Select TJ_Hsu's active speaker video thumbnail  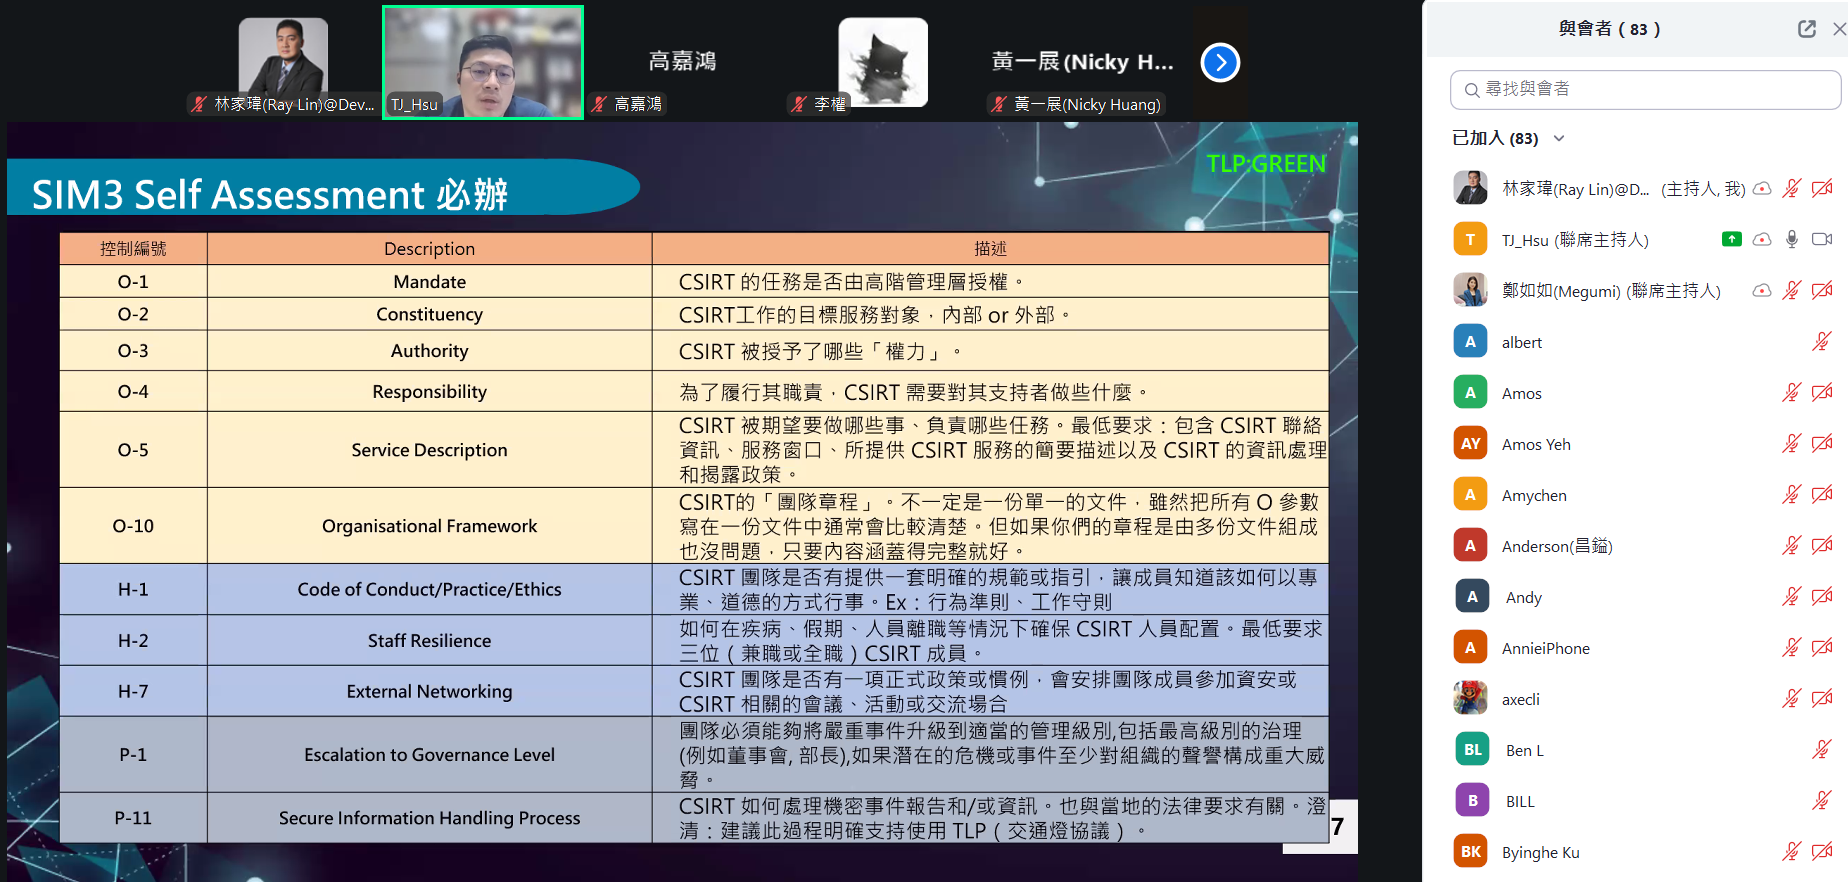click(483, 62)
